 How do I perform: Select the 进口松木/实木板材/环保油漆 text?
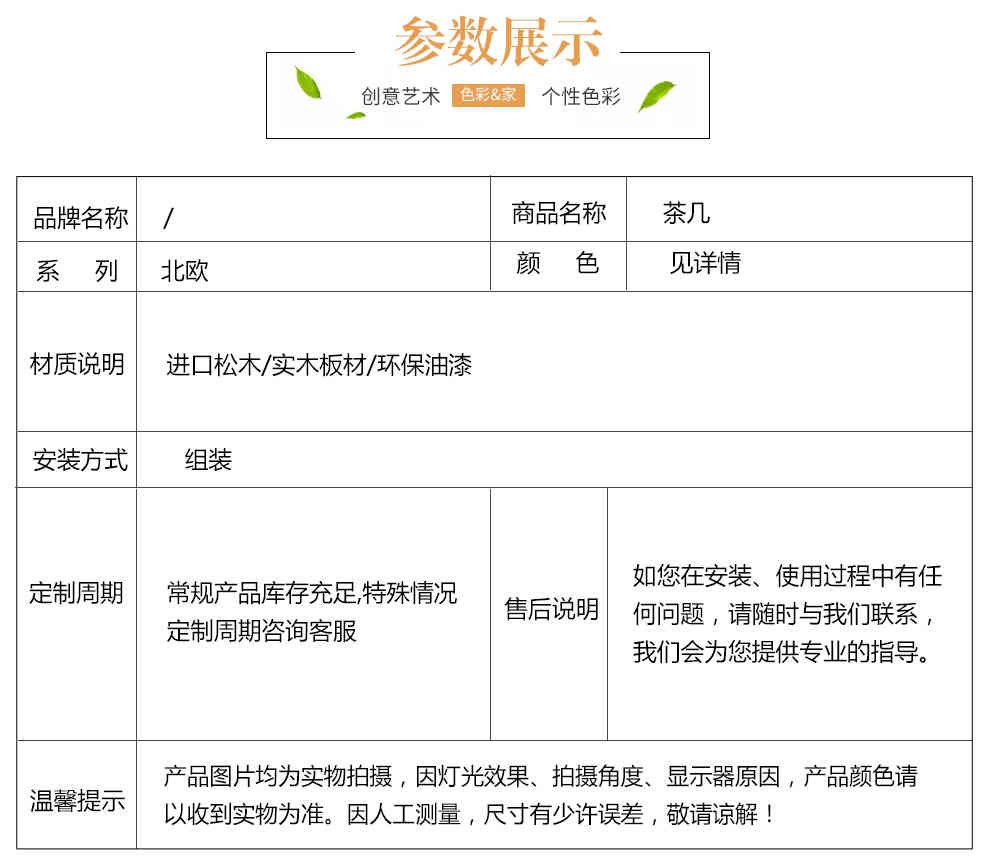(x=319, y=365)
